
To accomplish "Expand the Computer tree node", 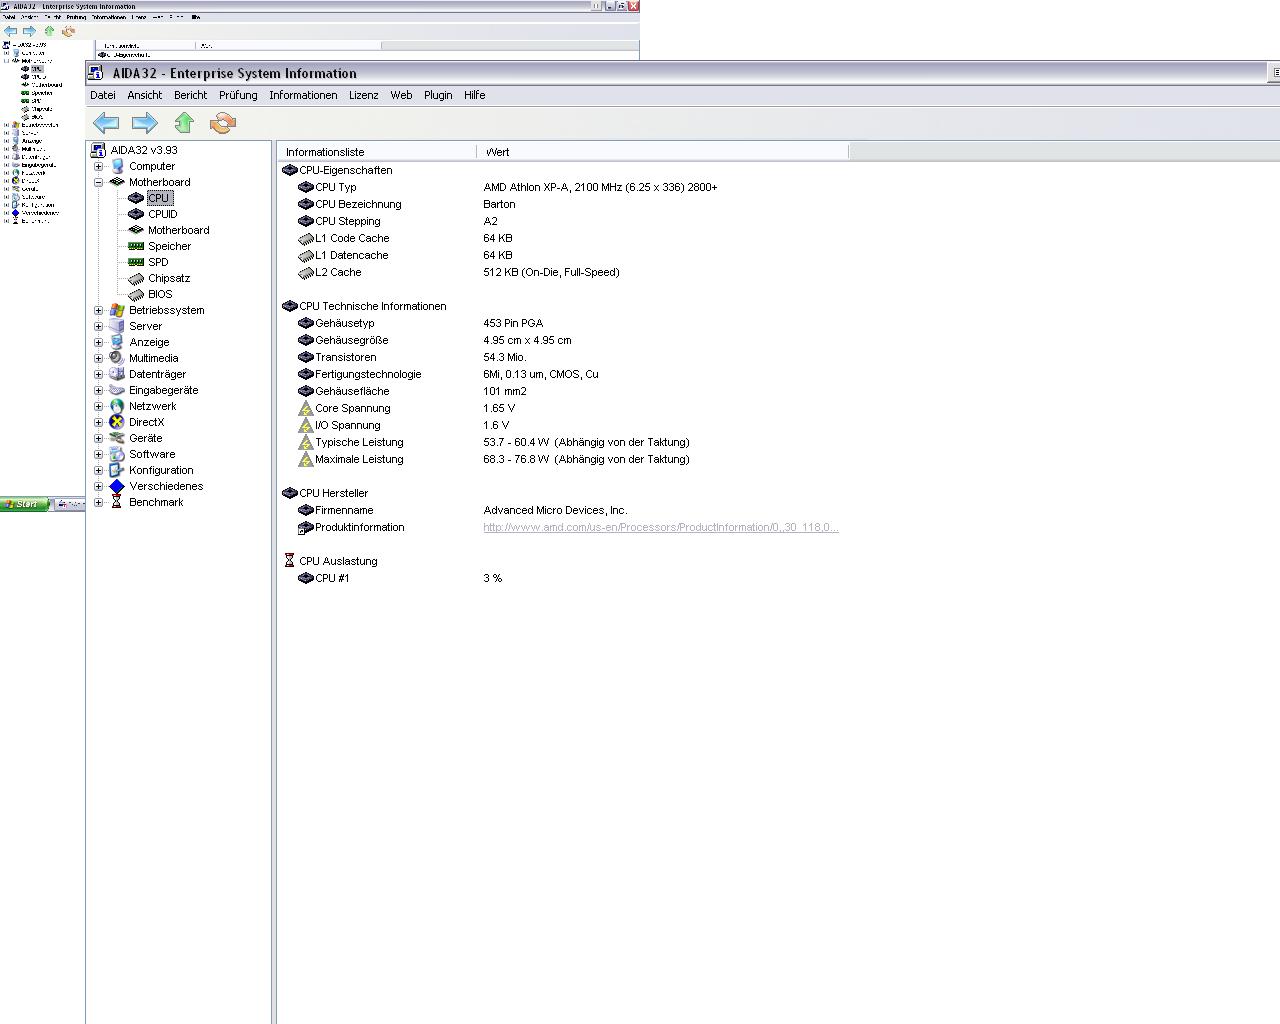I will point(99,166).
